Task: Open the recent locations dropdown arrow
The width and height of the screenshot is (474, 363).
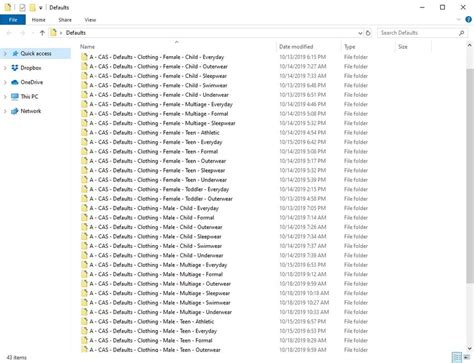Action: click(32, 33)
